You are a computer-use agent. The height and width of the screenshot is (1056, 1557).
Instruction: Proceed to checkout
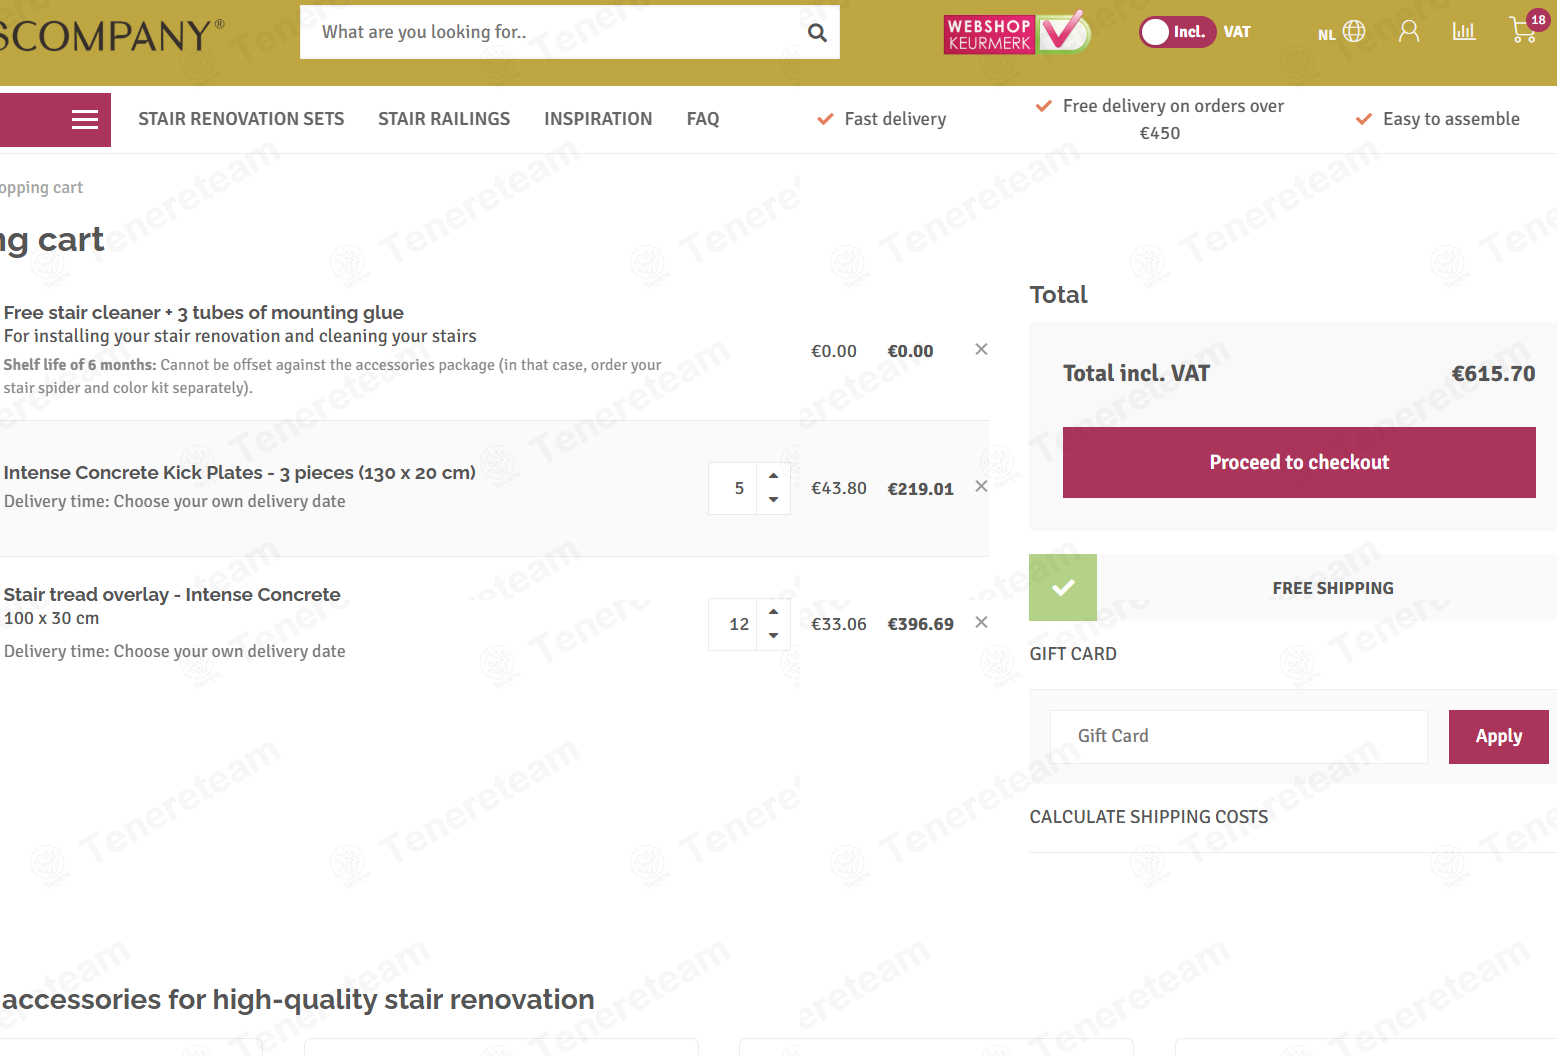click(x=1299, y=462)
